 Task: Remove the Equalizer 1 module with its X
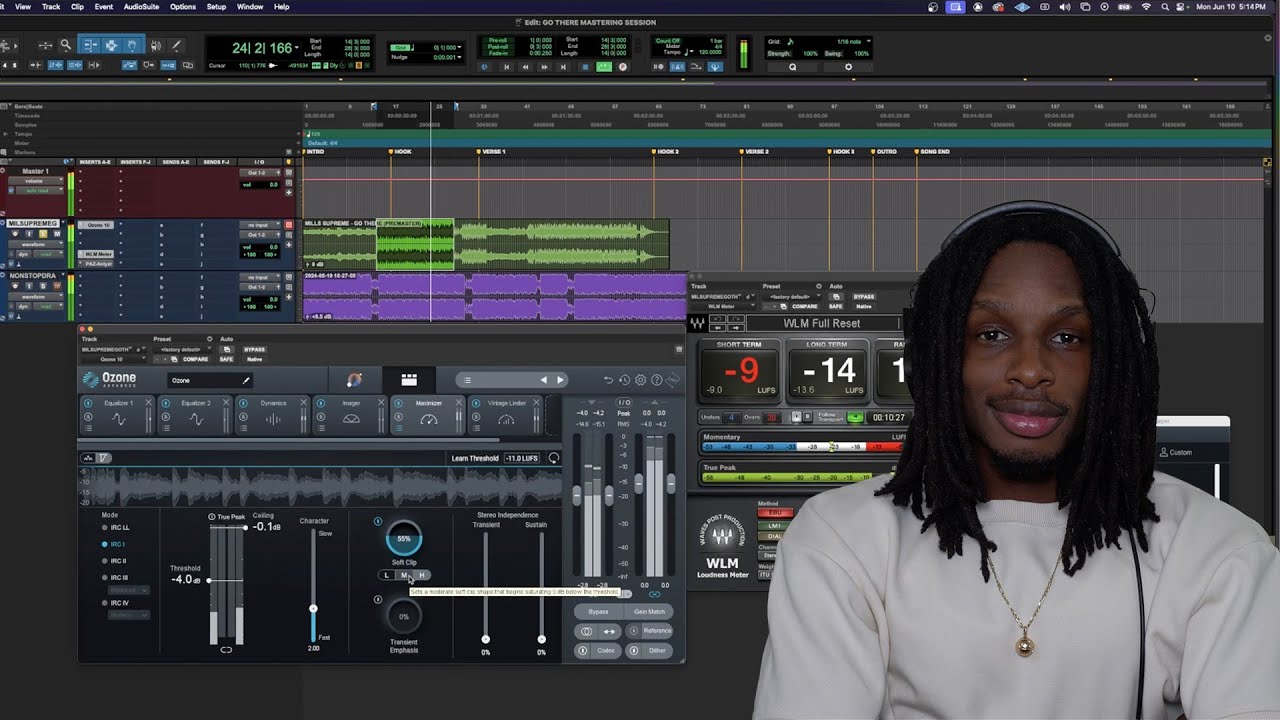click(x=149, y=403)
